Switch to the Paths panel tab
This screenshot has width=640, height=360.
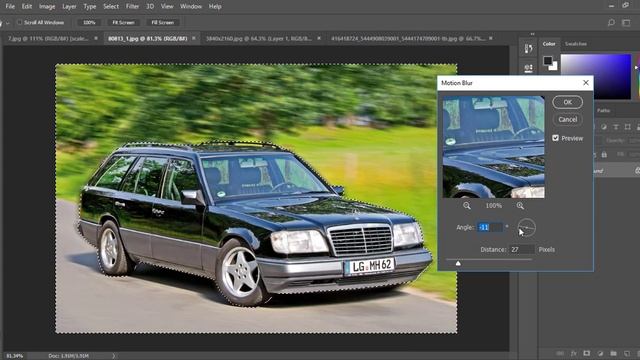click(603, 111)
